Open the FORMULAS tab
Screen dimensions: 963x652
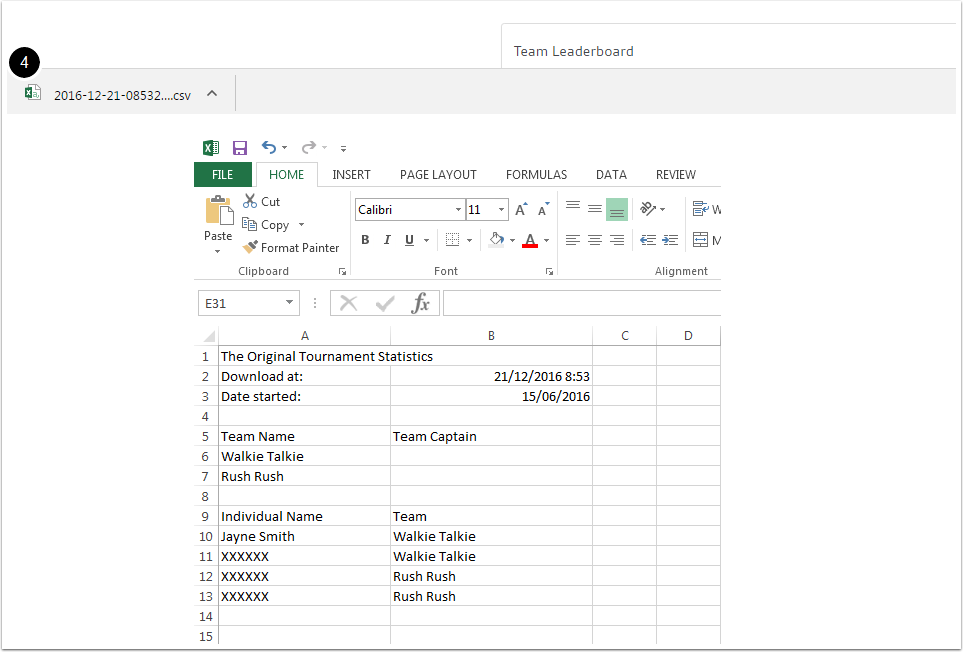[x=536, y=174]
